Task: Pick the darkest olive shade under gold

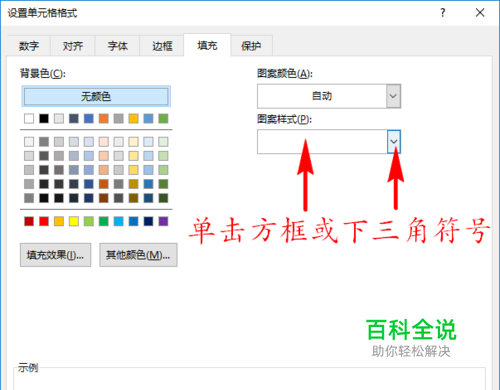Action: point(133,198)
